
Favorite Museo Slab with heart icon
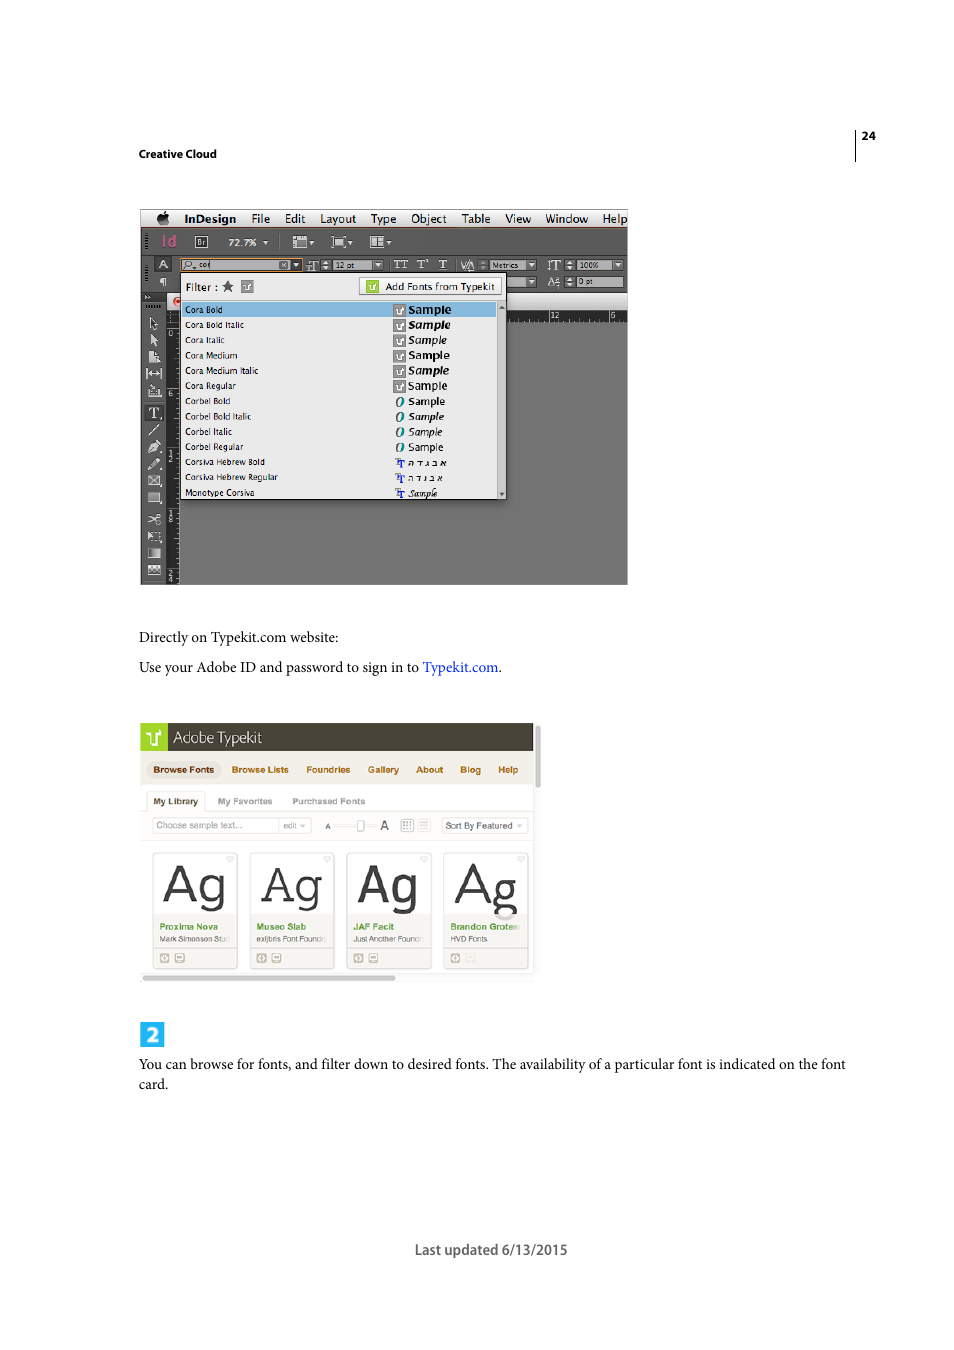point(326,859)
